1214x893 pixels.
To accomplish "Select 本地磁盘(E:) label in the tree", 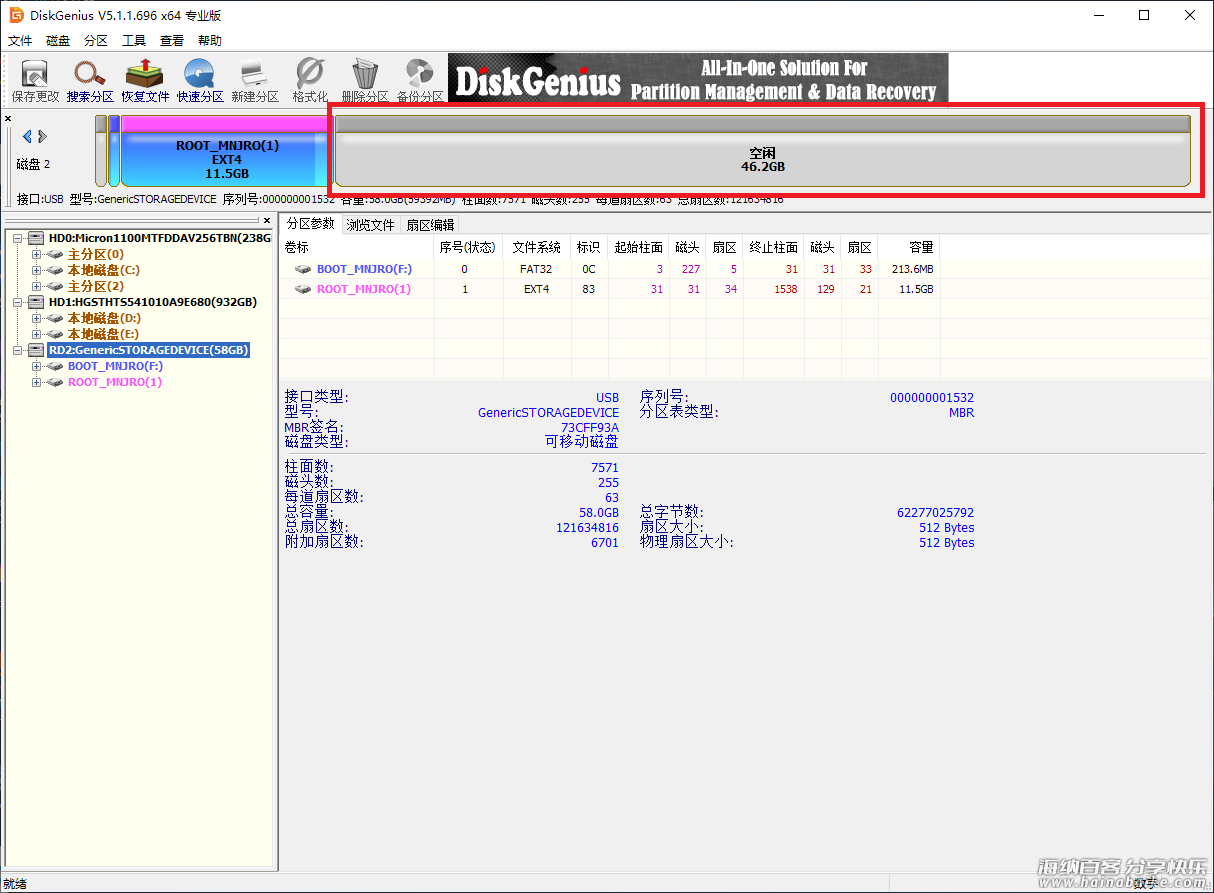I will [x=104, y=334].
